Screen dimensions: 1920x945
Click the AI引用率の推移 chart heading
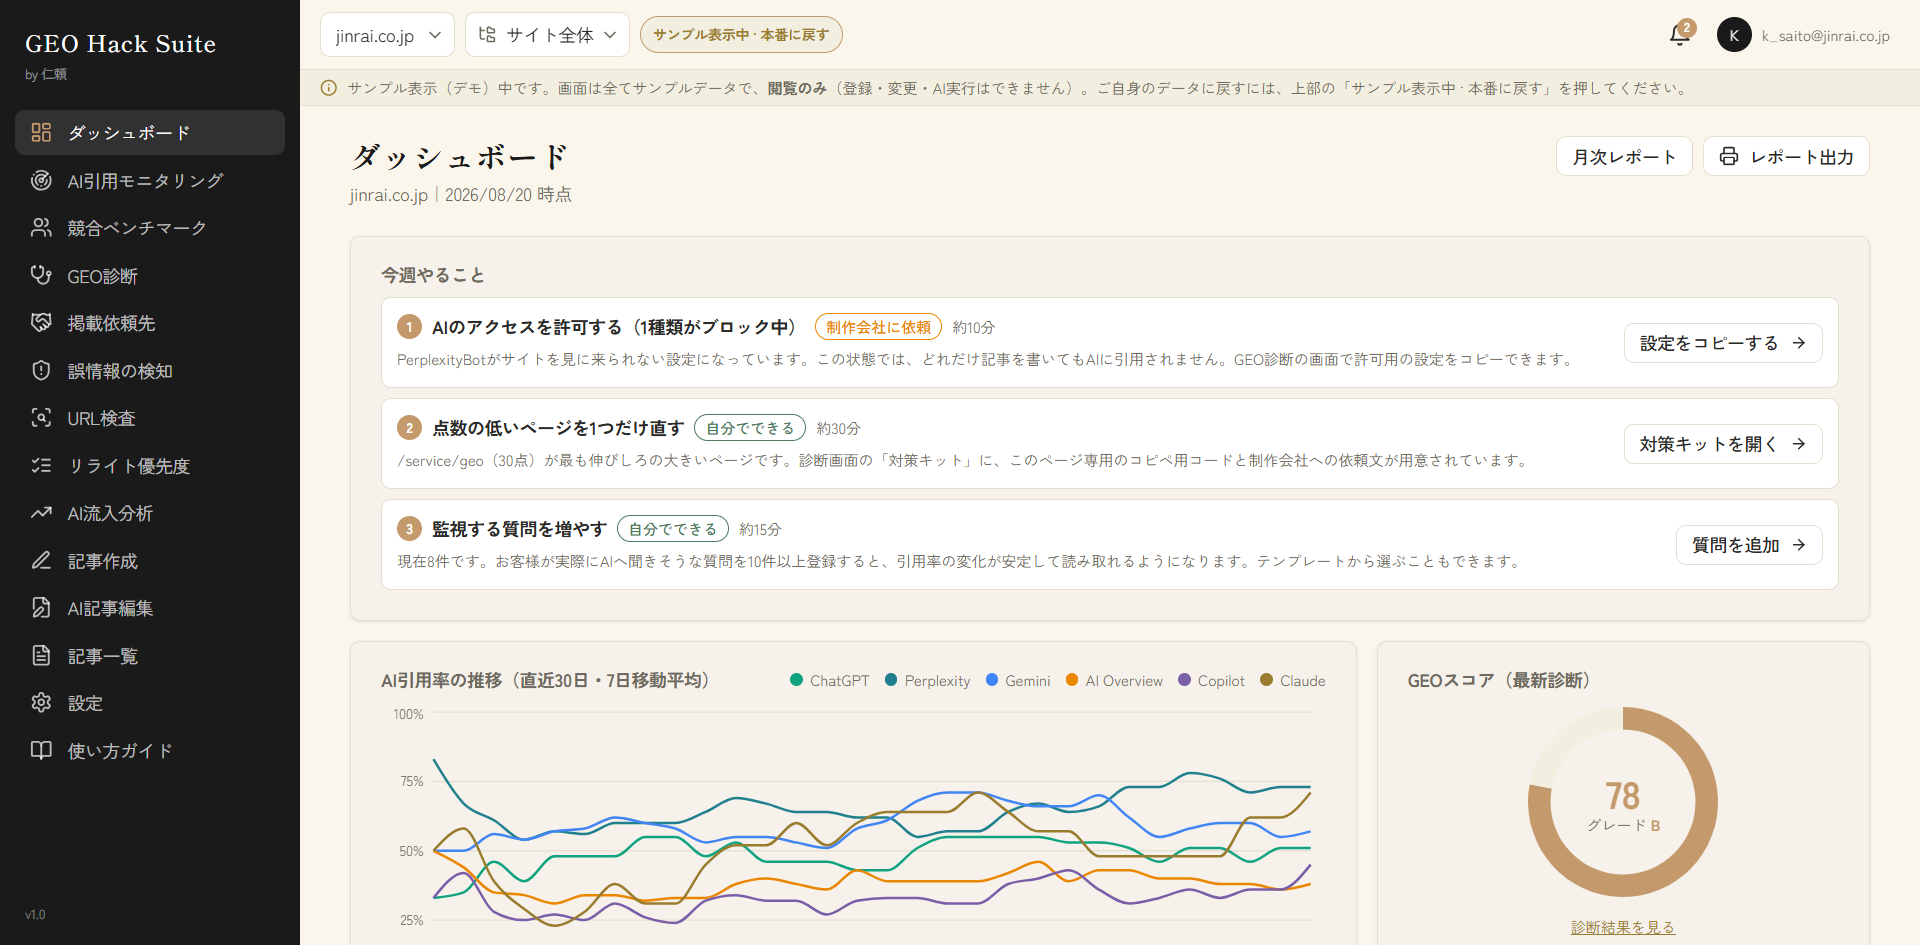545,680
